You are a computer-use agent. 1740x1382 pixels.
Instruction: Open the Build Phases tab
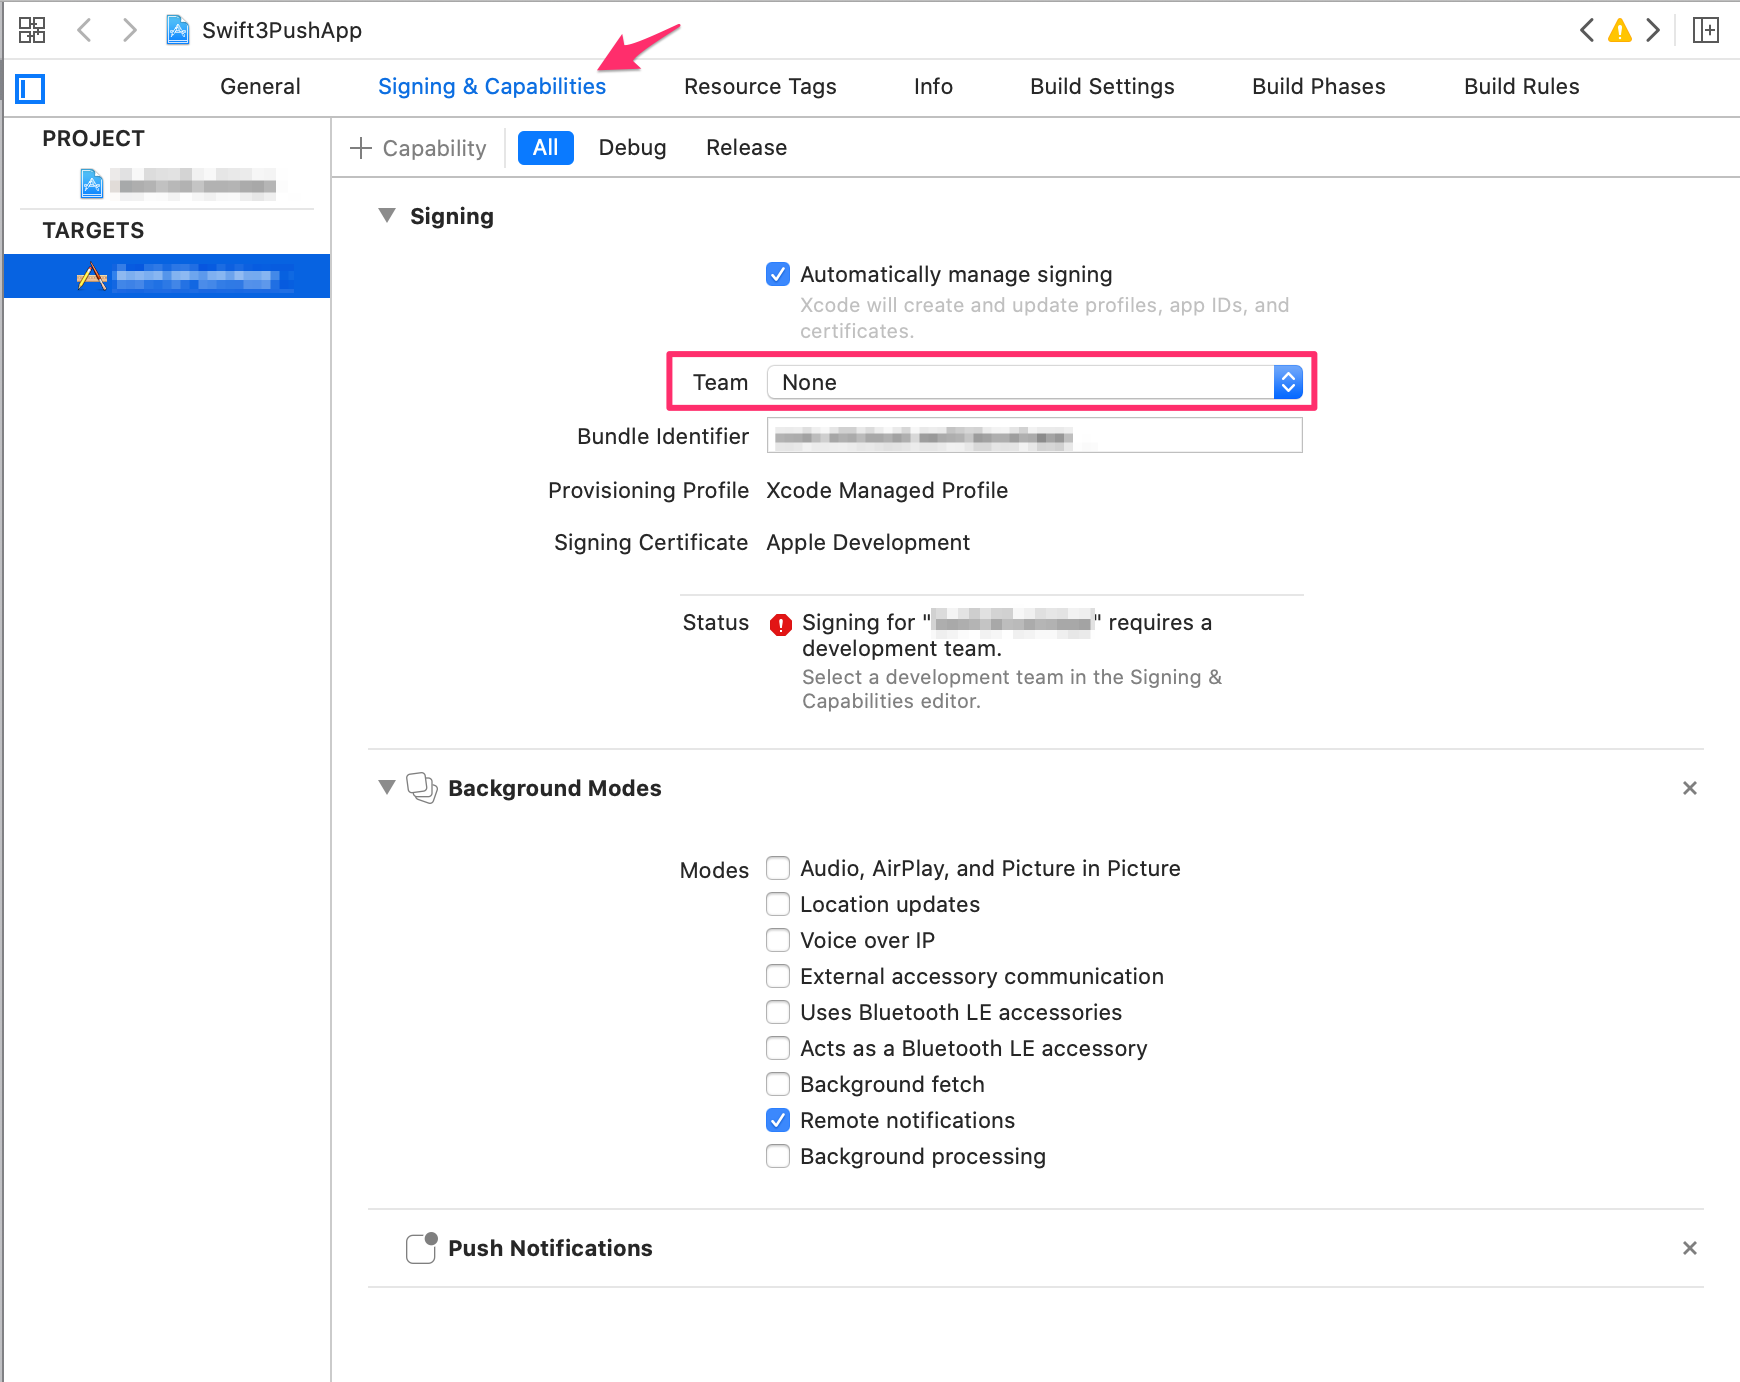click(1318, 87)
